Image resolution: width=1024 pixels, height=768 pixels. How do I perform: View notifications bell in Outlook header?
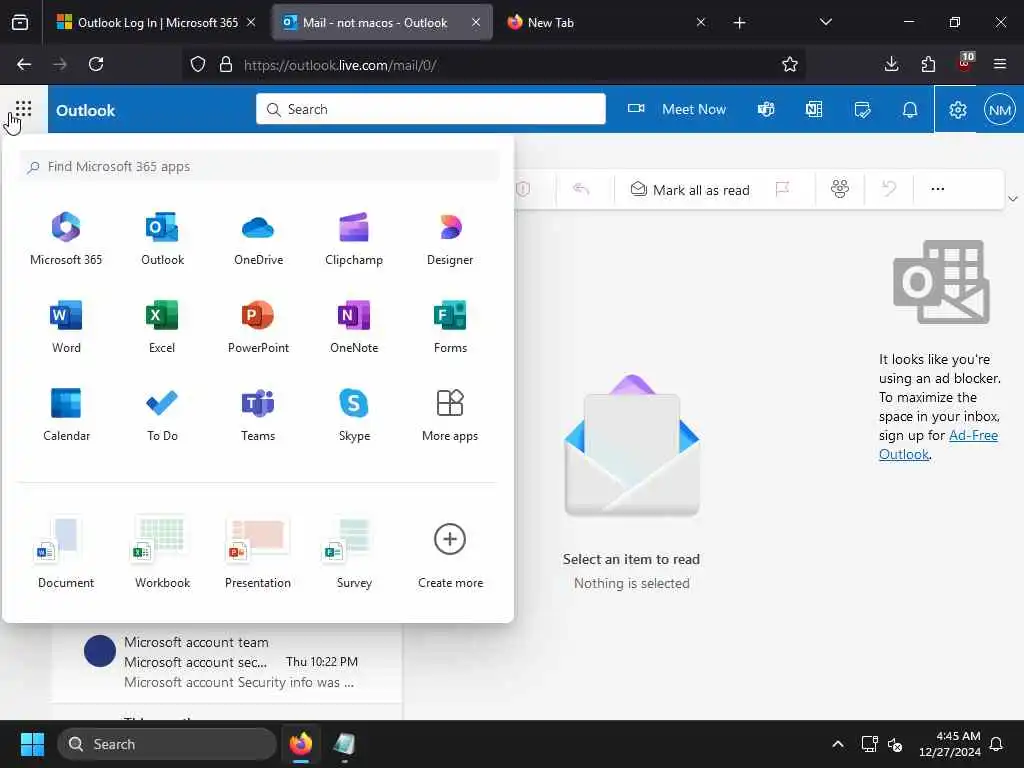[x=910, y=109]
